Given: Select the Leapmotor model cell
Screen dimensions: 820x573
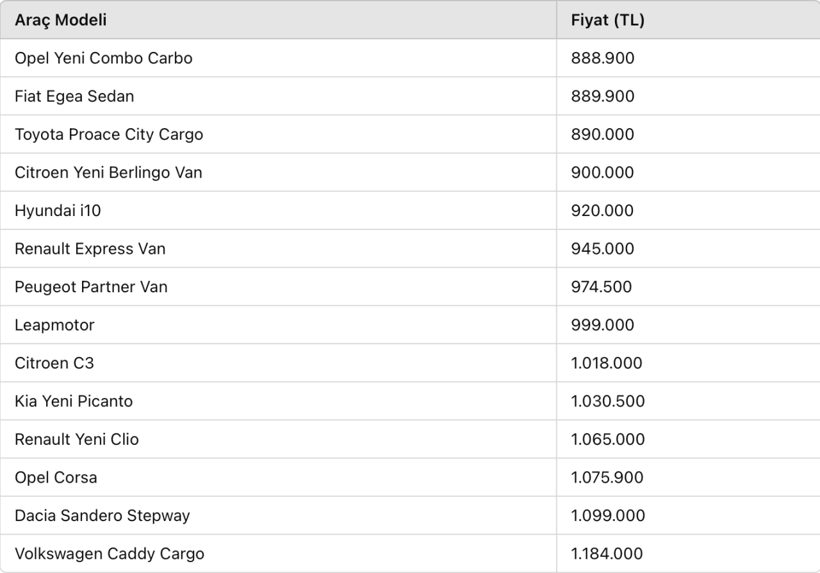Looking at the screenshot, I should pyautogui.click(x=55, y=325).
